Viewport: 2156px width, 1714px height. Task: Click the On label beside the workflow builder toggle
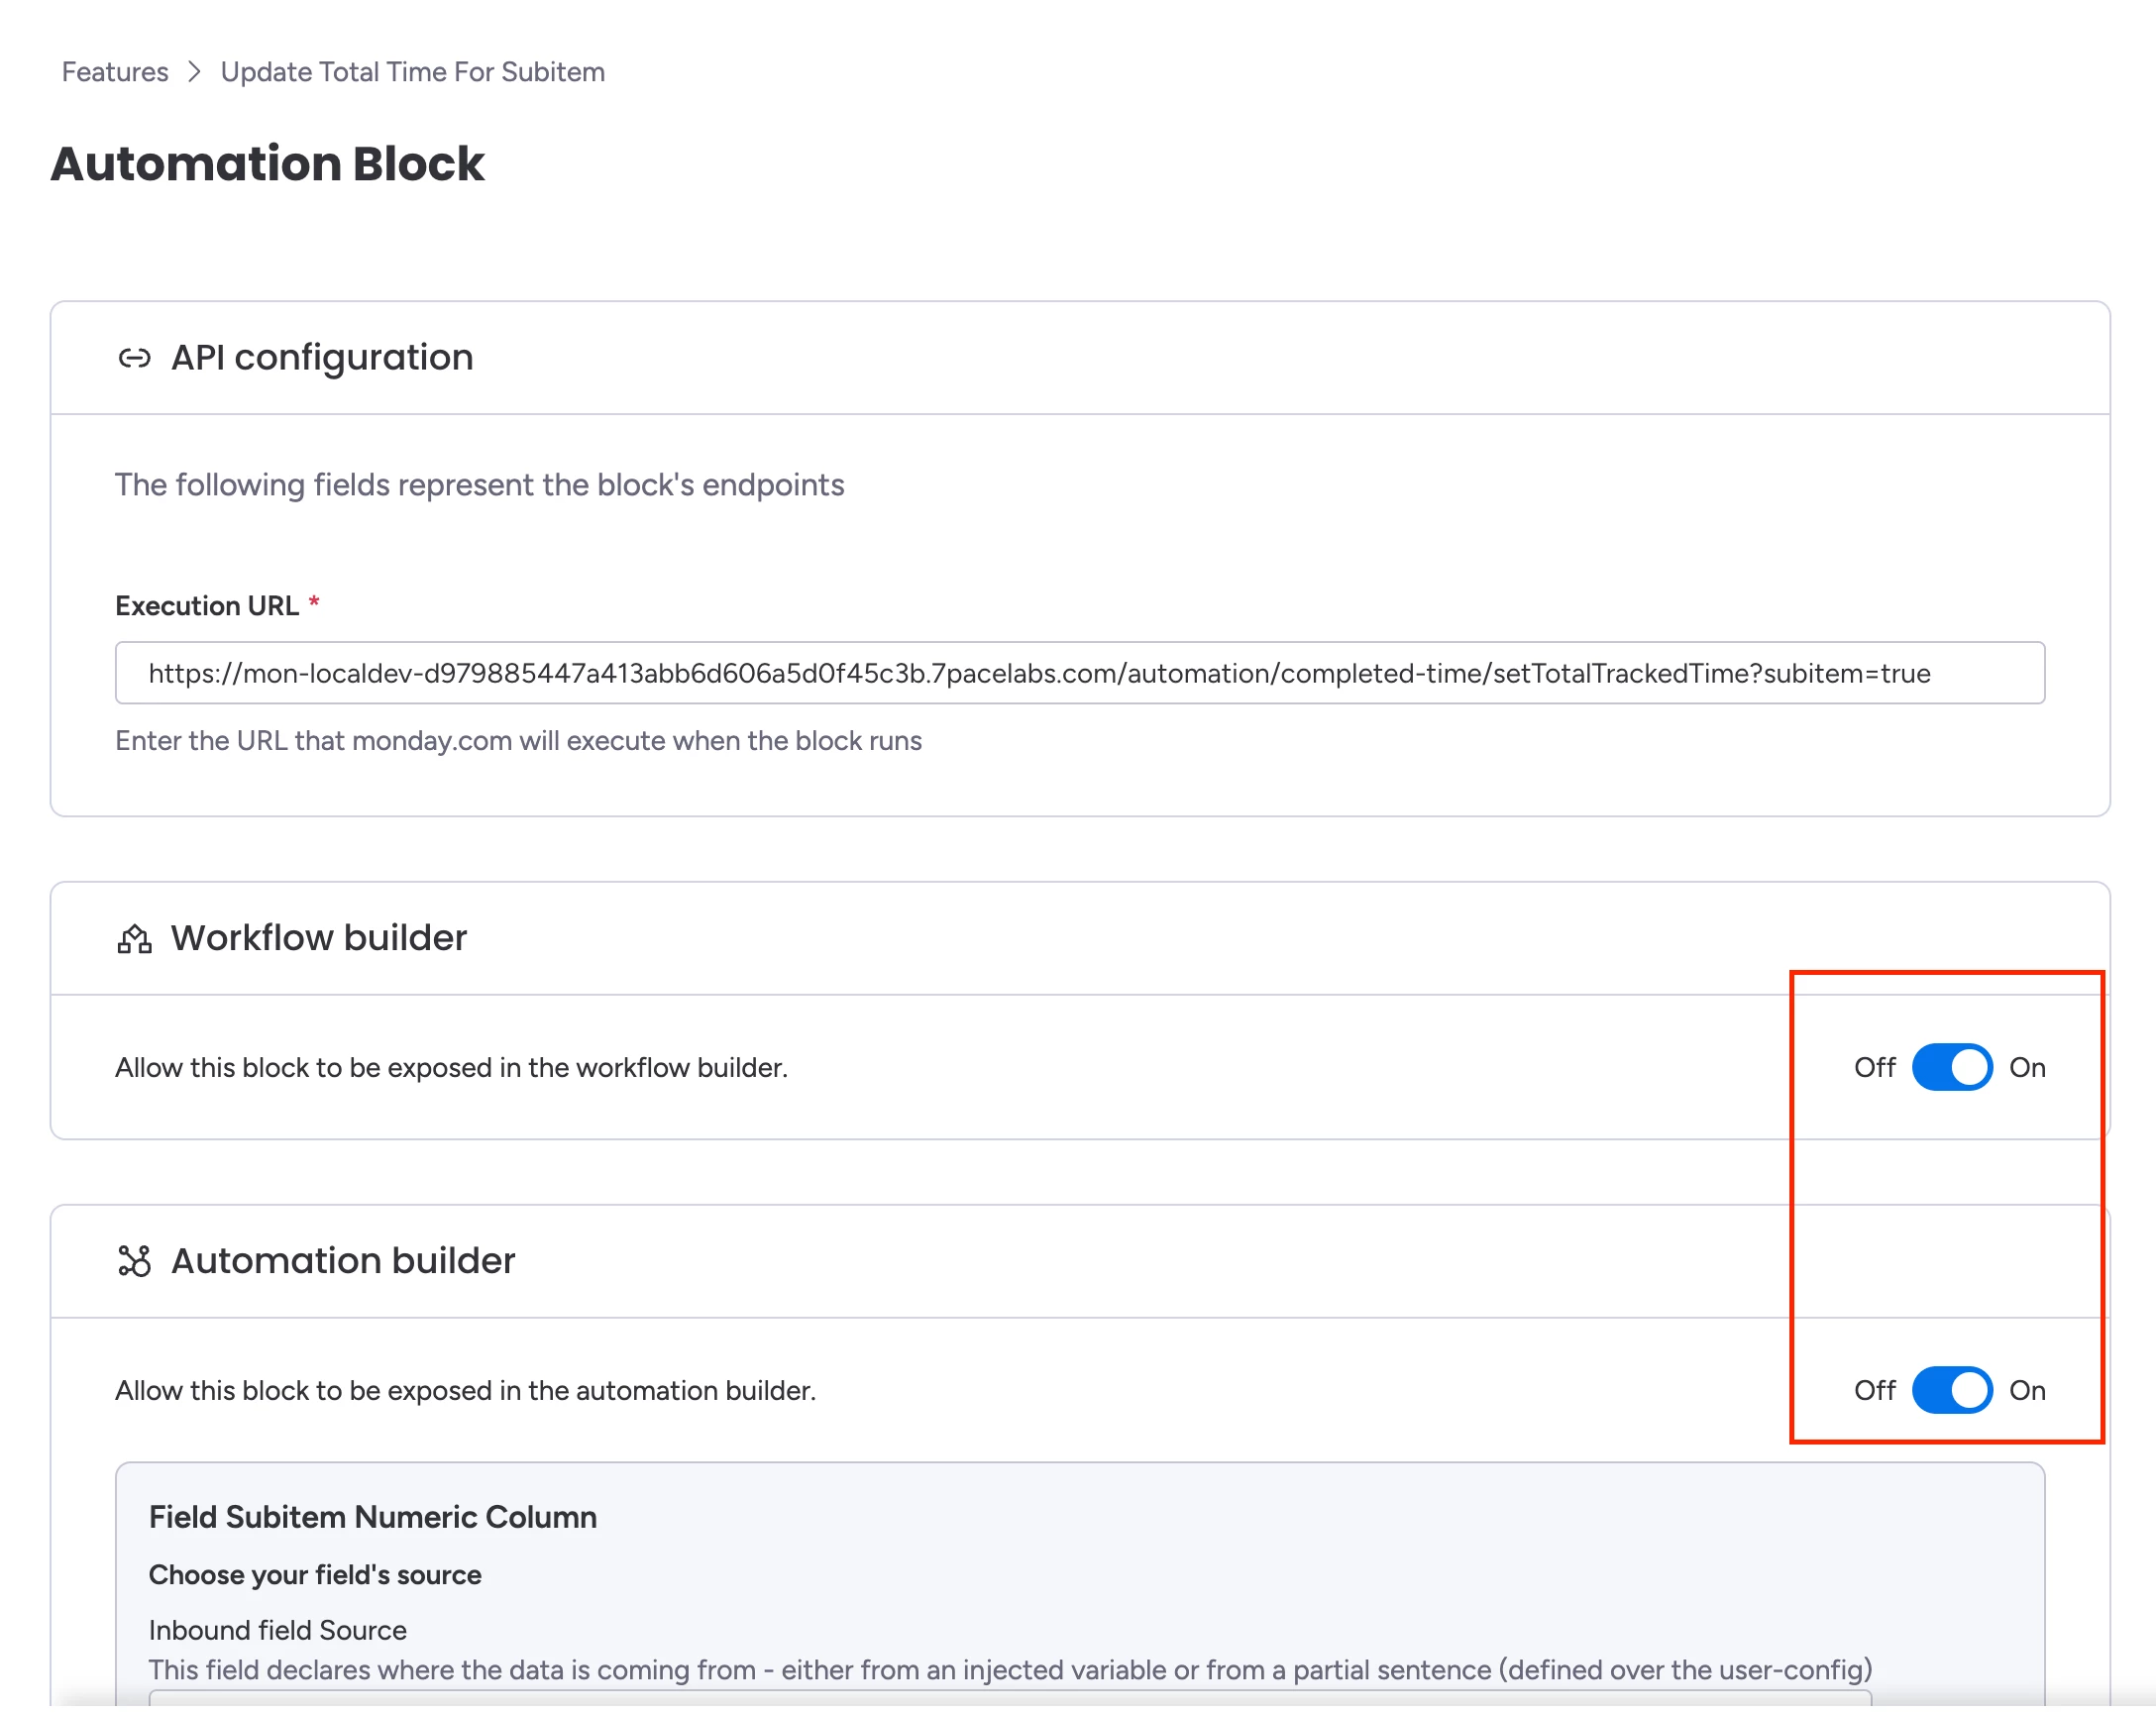[x=2027, y=1067]
